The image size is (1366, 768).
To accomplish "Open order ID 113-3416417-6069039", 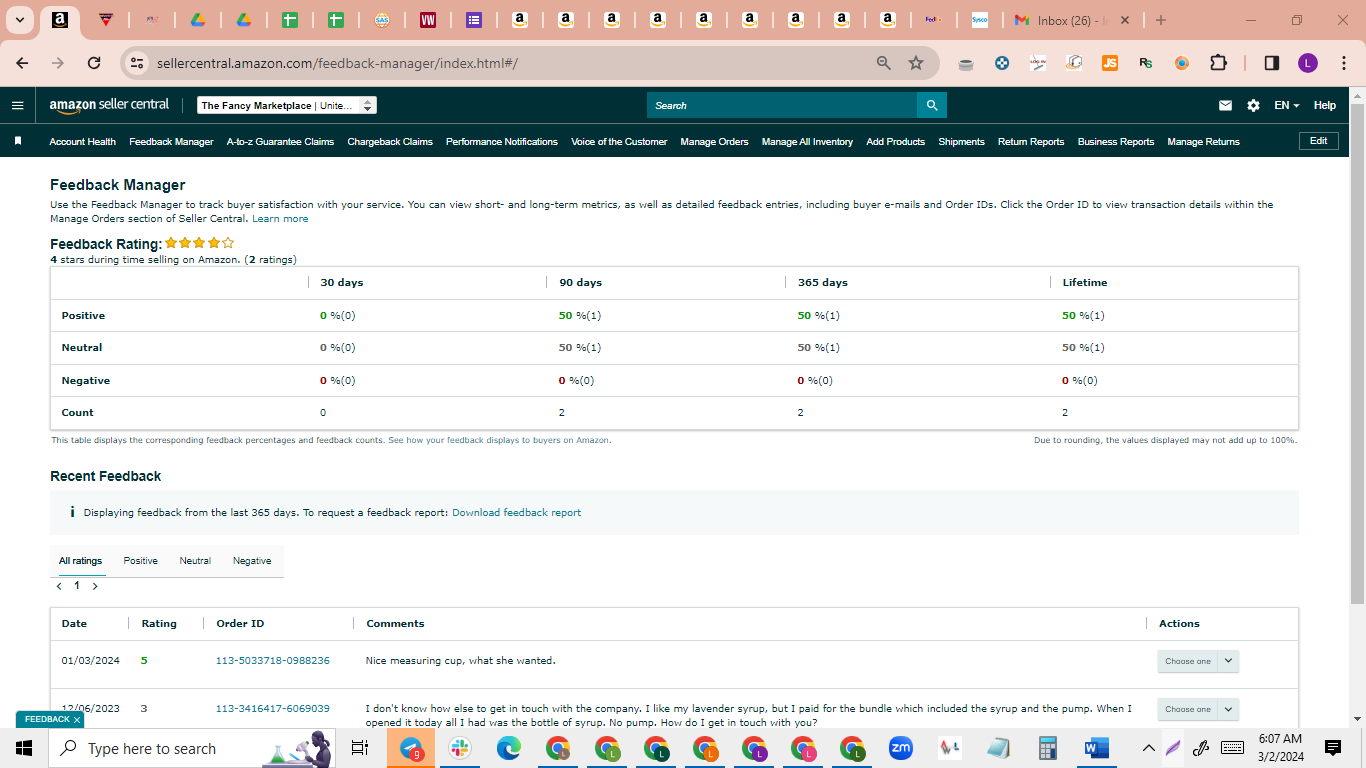I will point(273,709).
